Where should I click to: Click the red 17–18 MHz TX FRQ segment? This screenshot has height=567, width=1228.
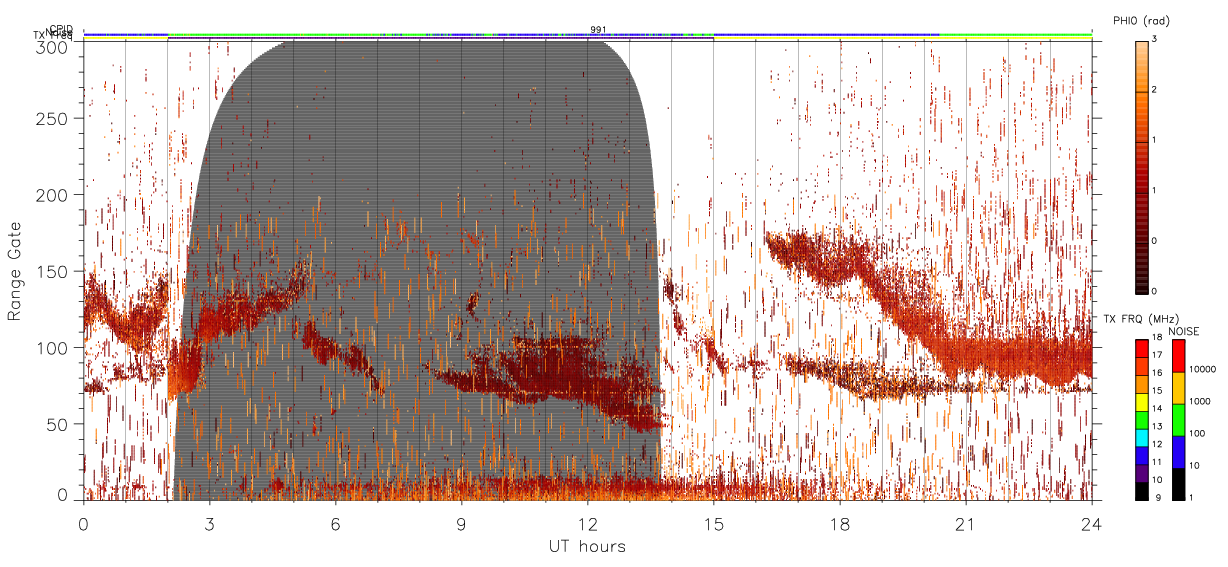pos(1142,348)
